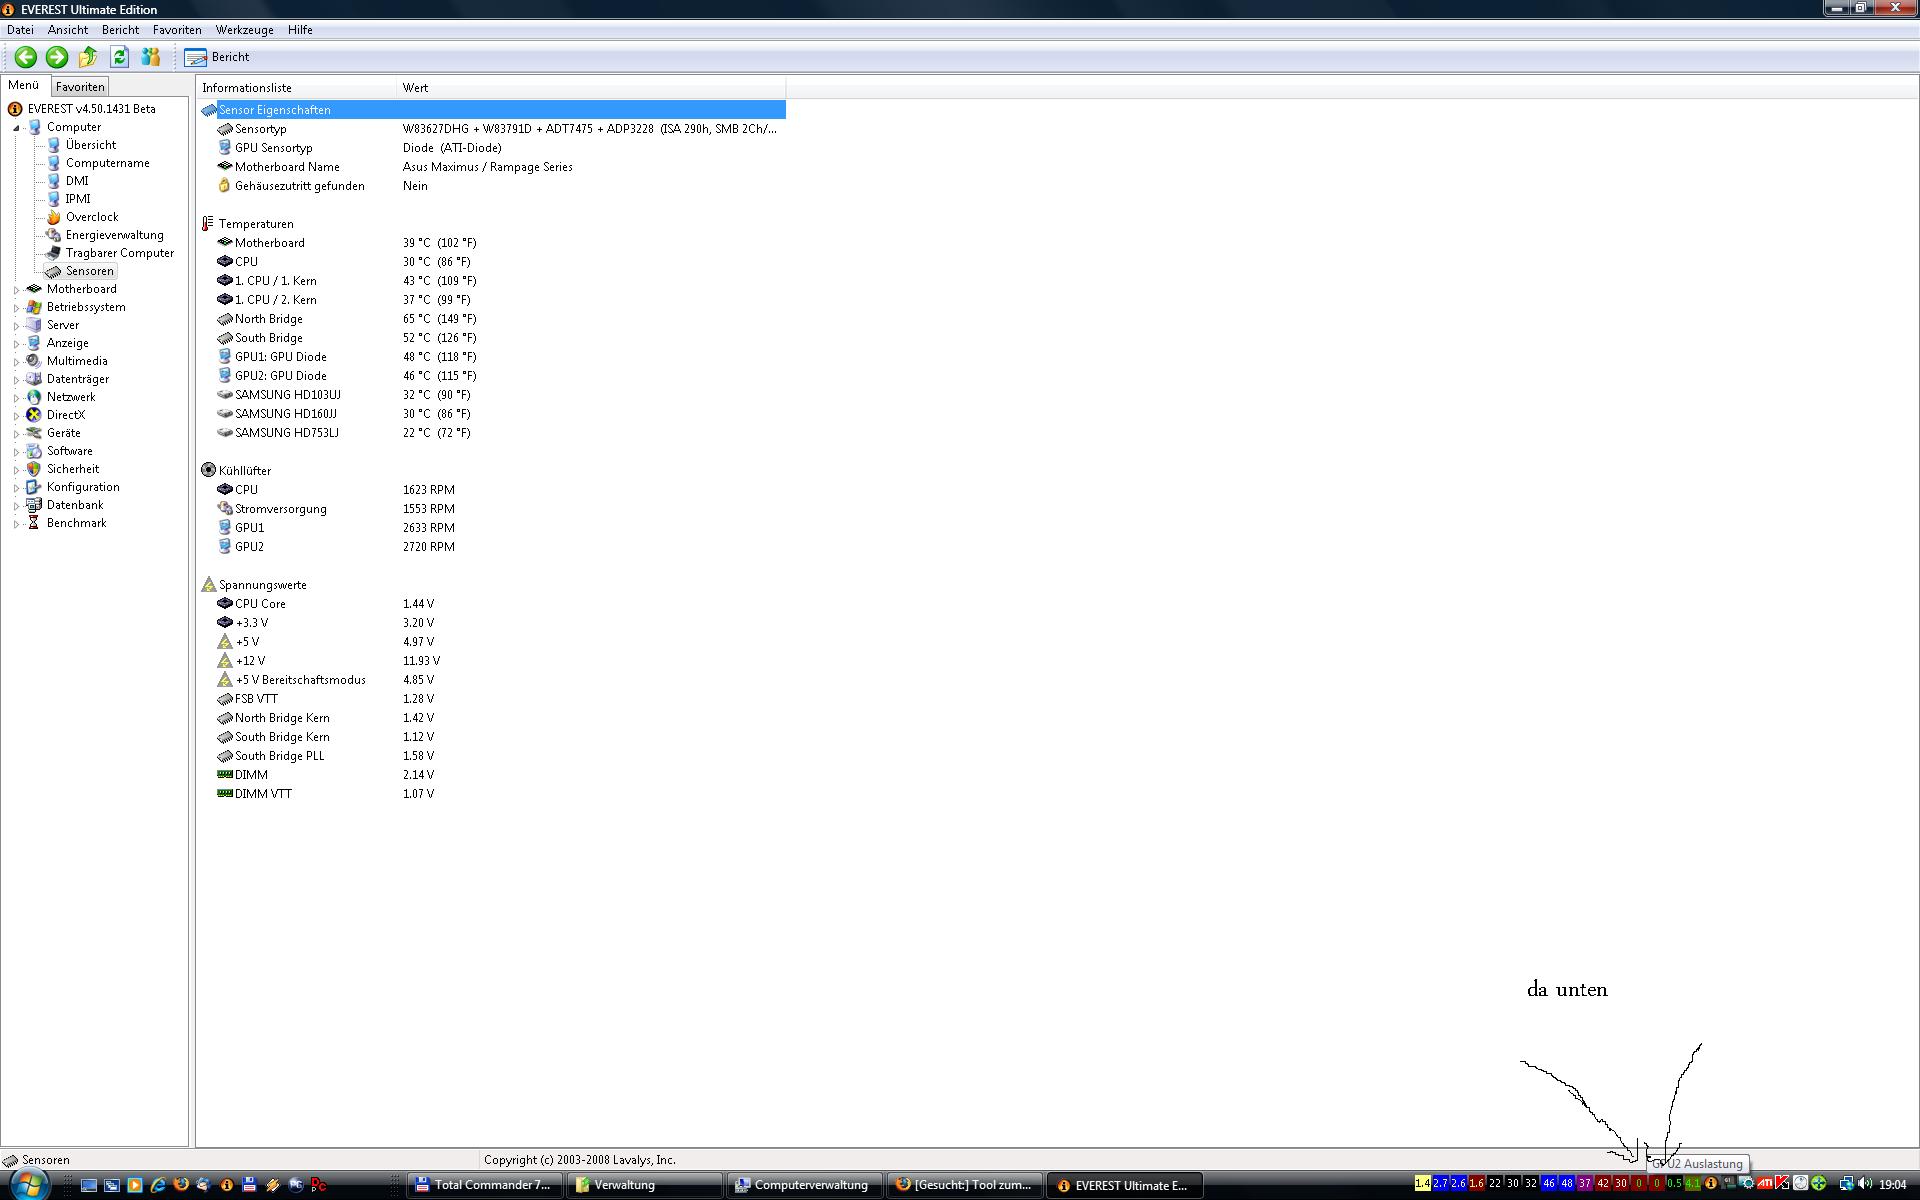Click the two-people users toolbar icon
1920x1200 pixels.
[x=151, y=57]
